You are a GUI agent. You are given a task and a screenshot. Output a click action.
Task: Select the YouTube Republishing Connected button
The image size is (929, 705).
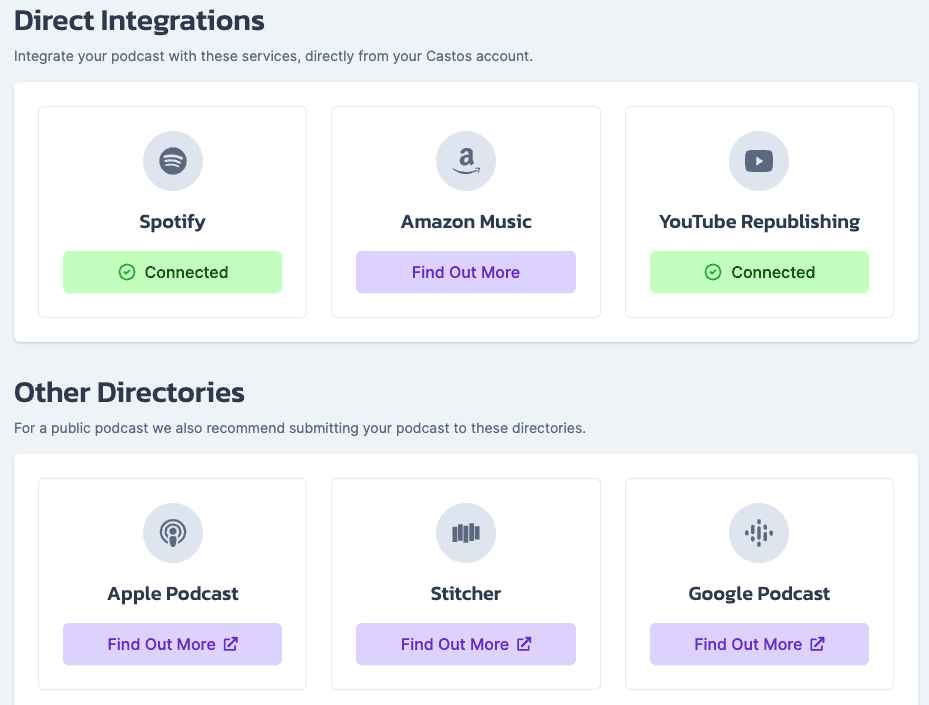[x=759, y=272]
